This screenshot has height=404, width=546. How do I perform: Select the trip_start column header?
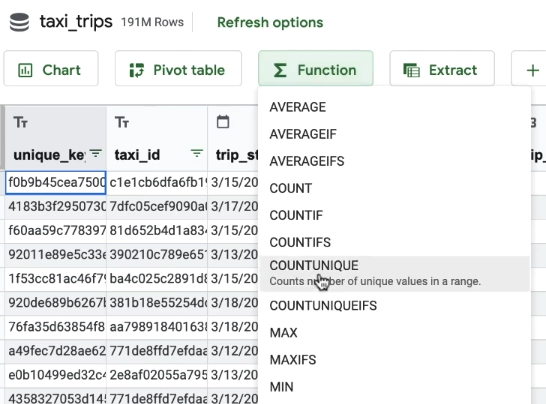pyautogui.click(x=233, y=138)
